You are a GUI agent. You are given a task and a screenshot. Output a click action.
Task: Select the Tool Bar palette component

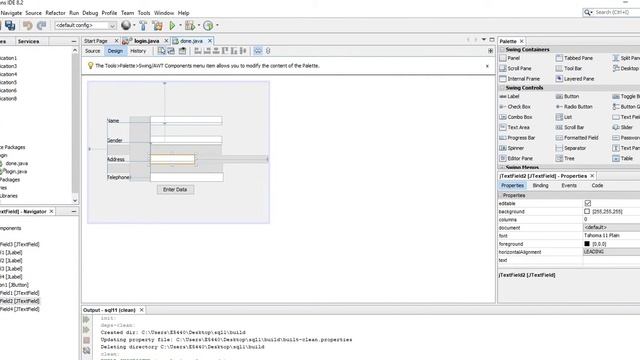click(569, 69)
